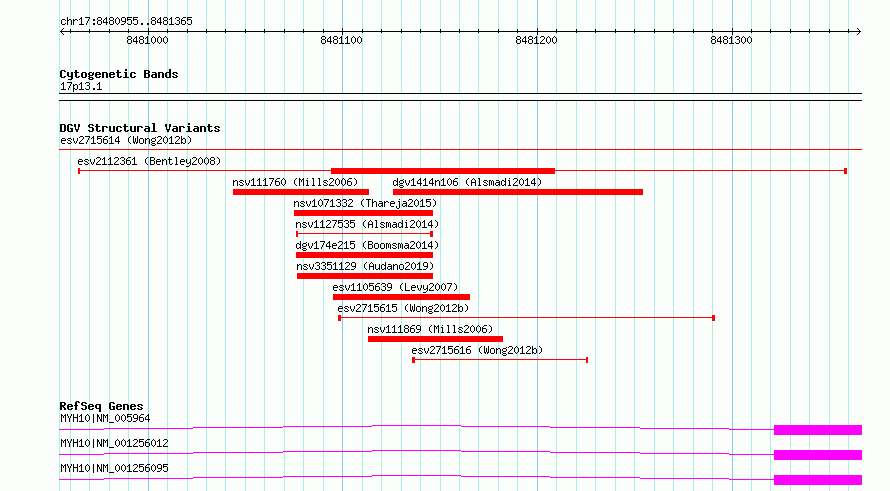890x491 pixels.
Task: Click the esv2715616 (Wong2012b) label
Action: pos(477,350)
